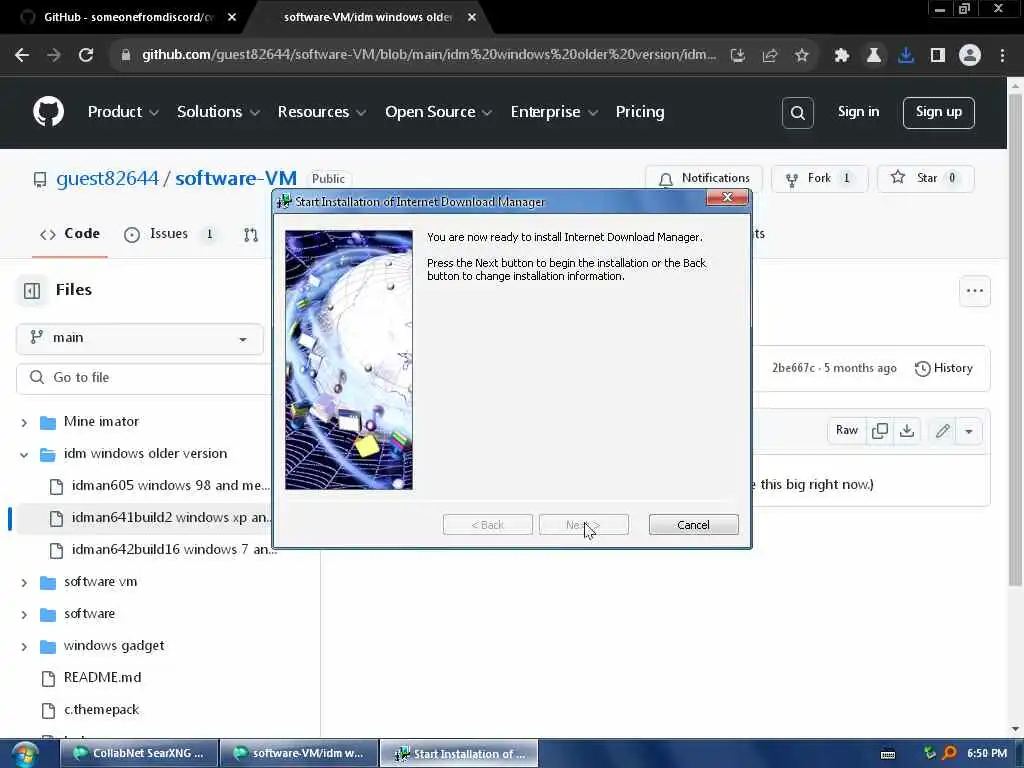Open browser profile avatar
The image size is (1024, 768).
point(970,56)
